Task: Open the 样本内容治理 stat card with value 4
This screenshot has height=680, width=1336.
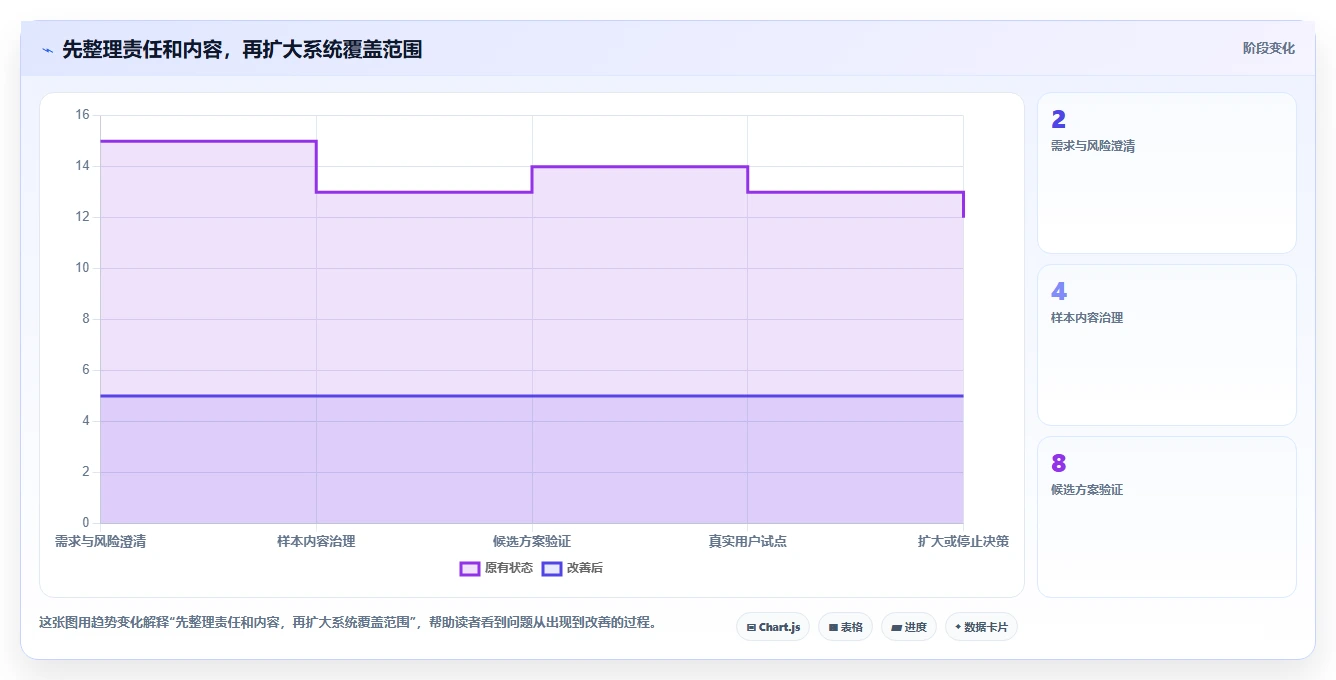Action: point(1167,345)
